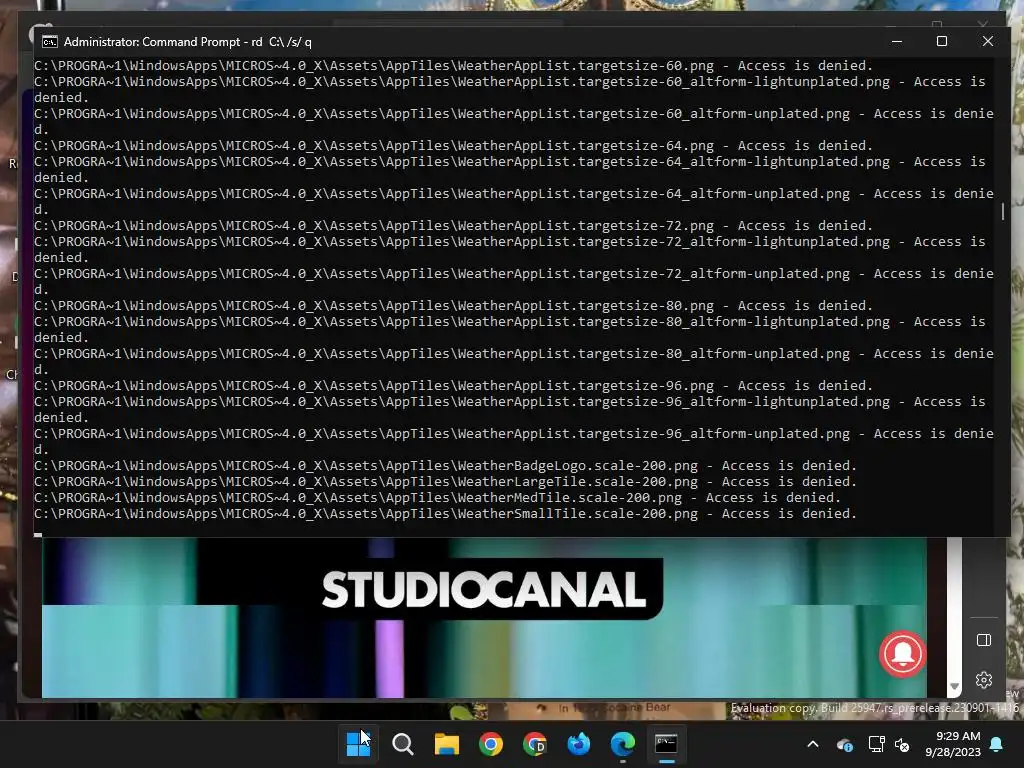
Task: Minimize the Command Prompt window
Action: tap(897, 41)
